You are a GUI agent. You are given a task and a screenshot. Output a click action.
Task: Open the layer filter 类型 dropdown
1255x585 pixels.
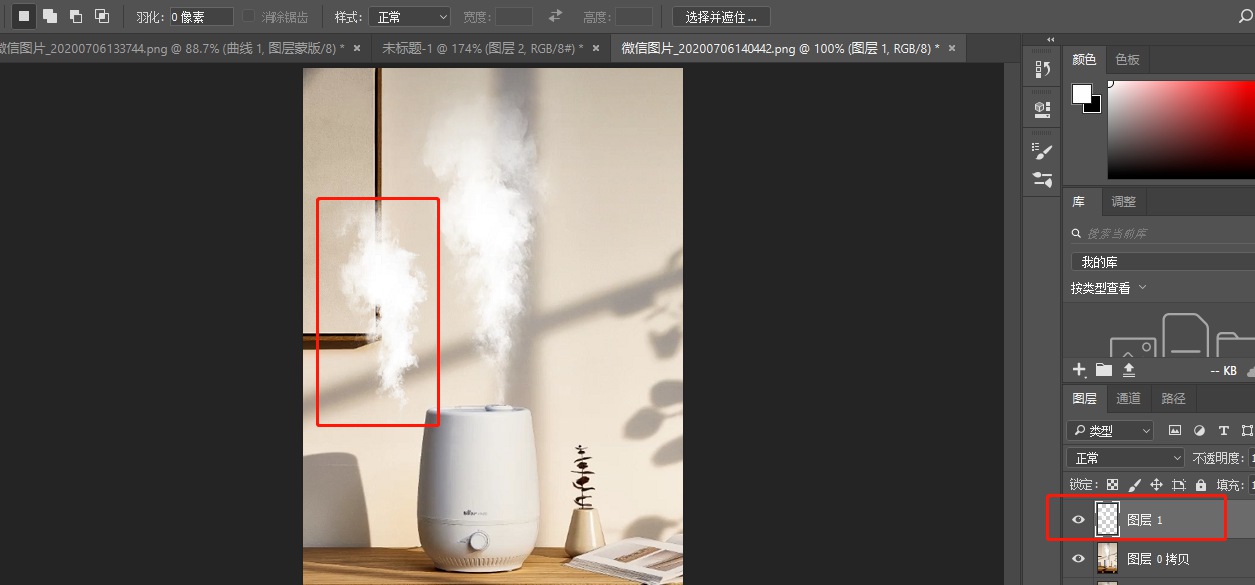click(x=1109, y=430)
